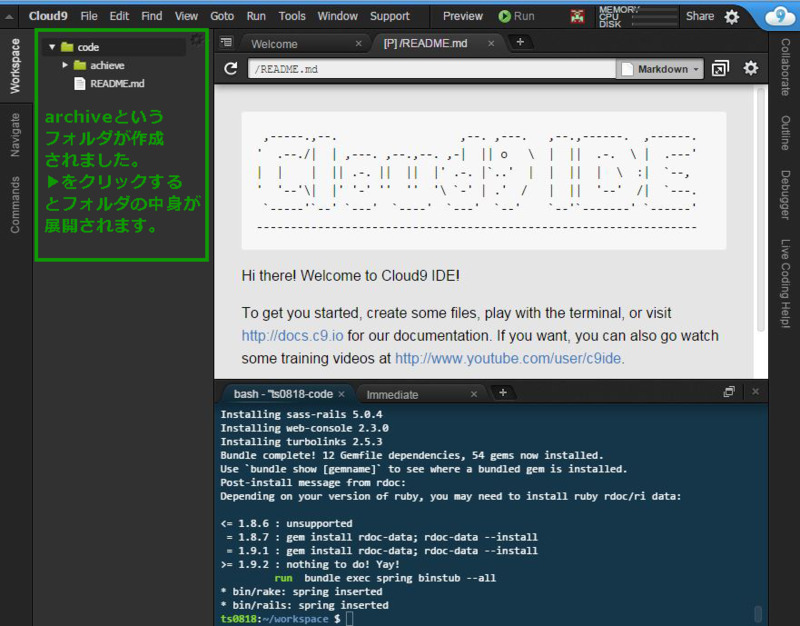Click the MEMORY CPU DISK stats meter
The image size is (800, 626).
coord(638,16)
